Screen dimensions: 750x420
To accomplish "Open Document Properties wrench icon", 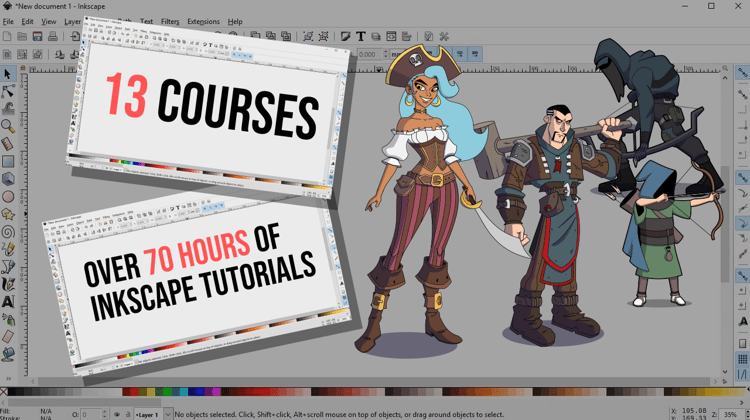I will 444,36.
